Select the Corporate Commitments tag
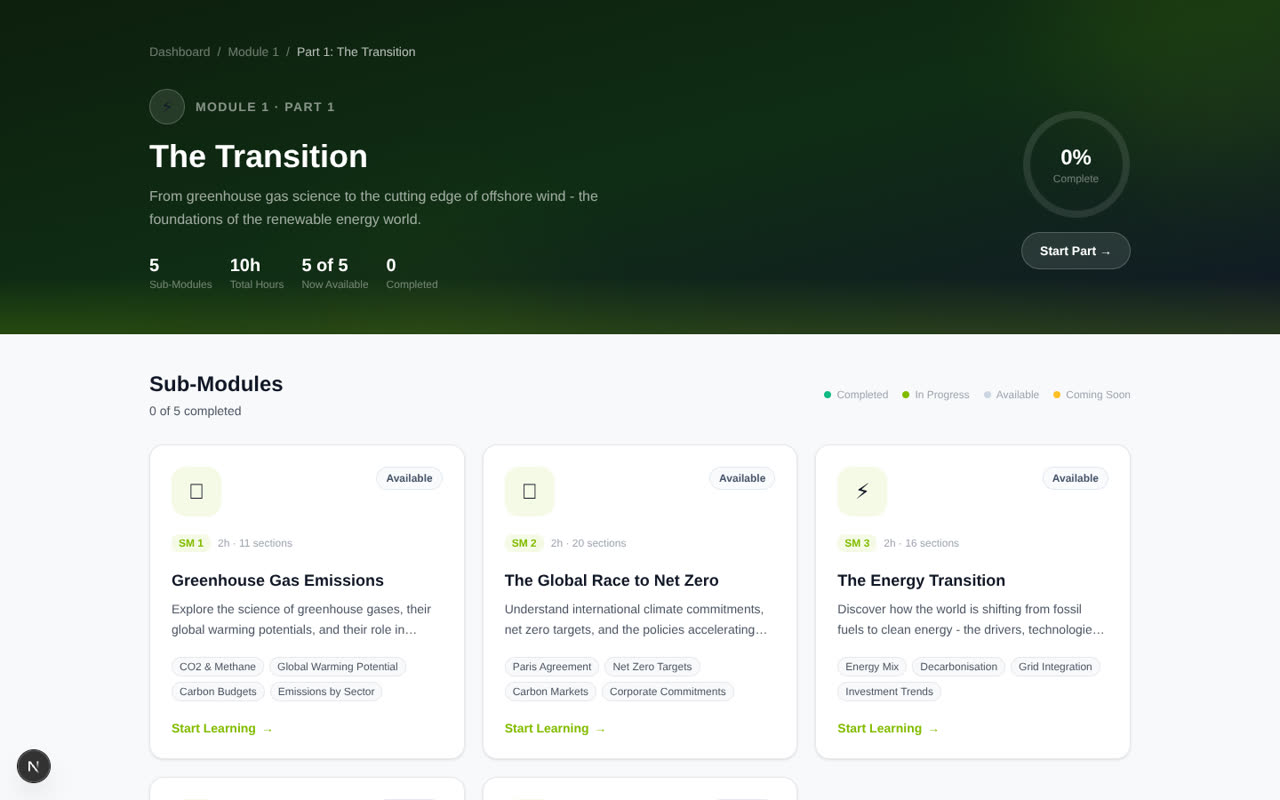This screenshot has width=1280, height=800. pos(668,691)
